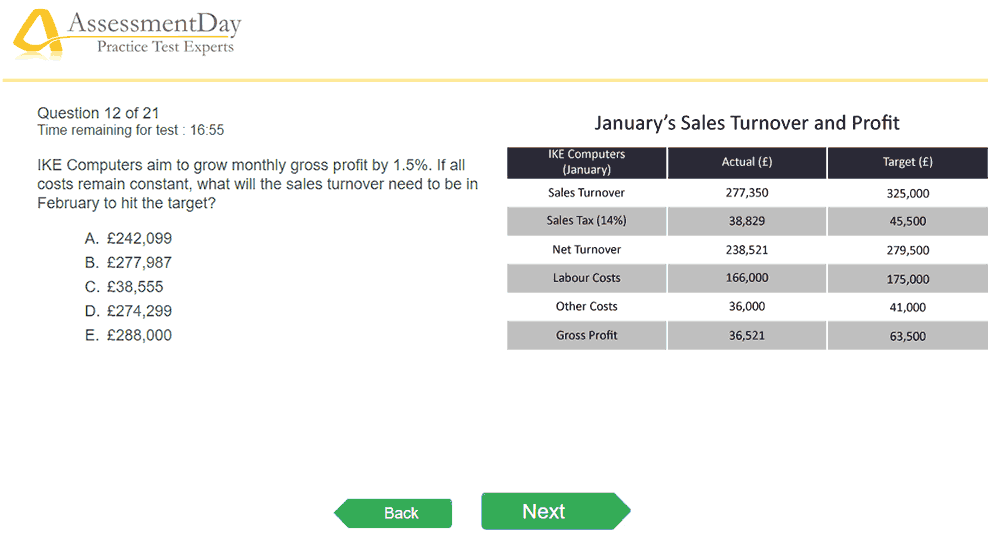This screenshot has height=550, width=1000.
Task: Click the Other Costs target value 41,000
Action: pyautogui.click(x=908, y=308)
